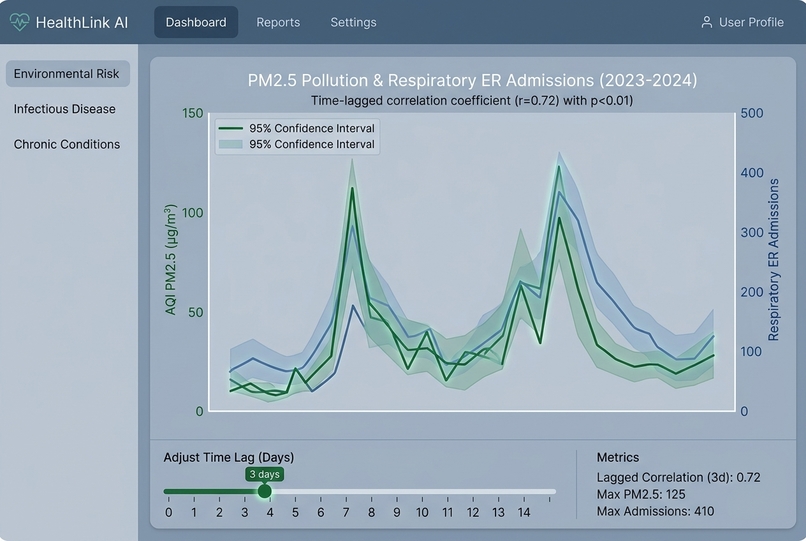
Task: Click the time lag slider handle
Action: tap(264, 491)
